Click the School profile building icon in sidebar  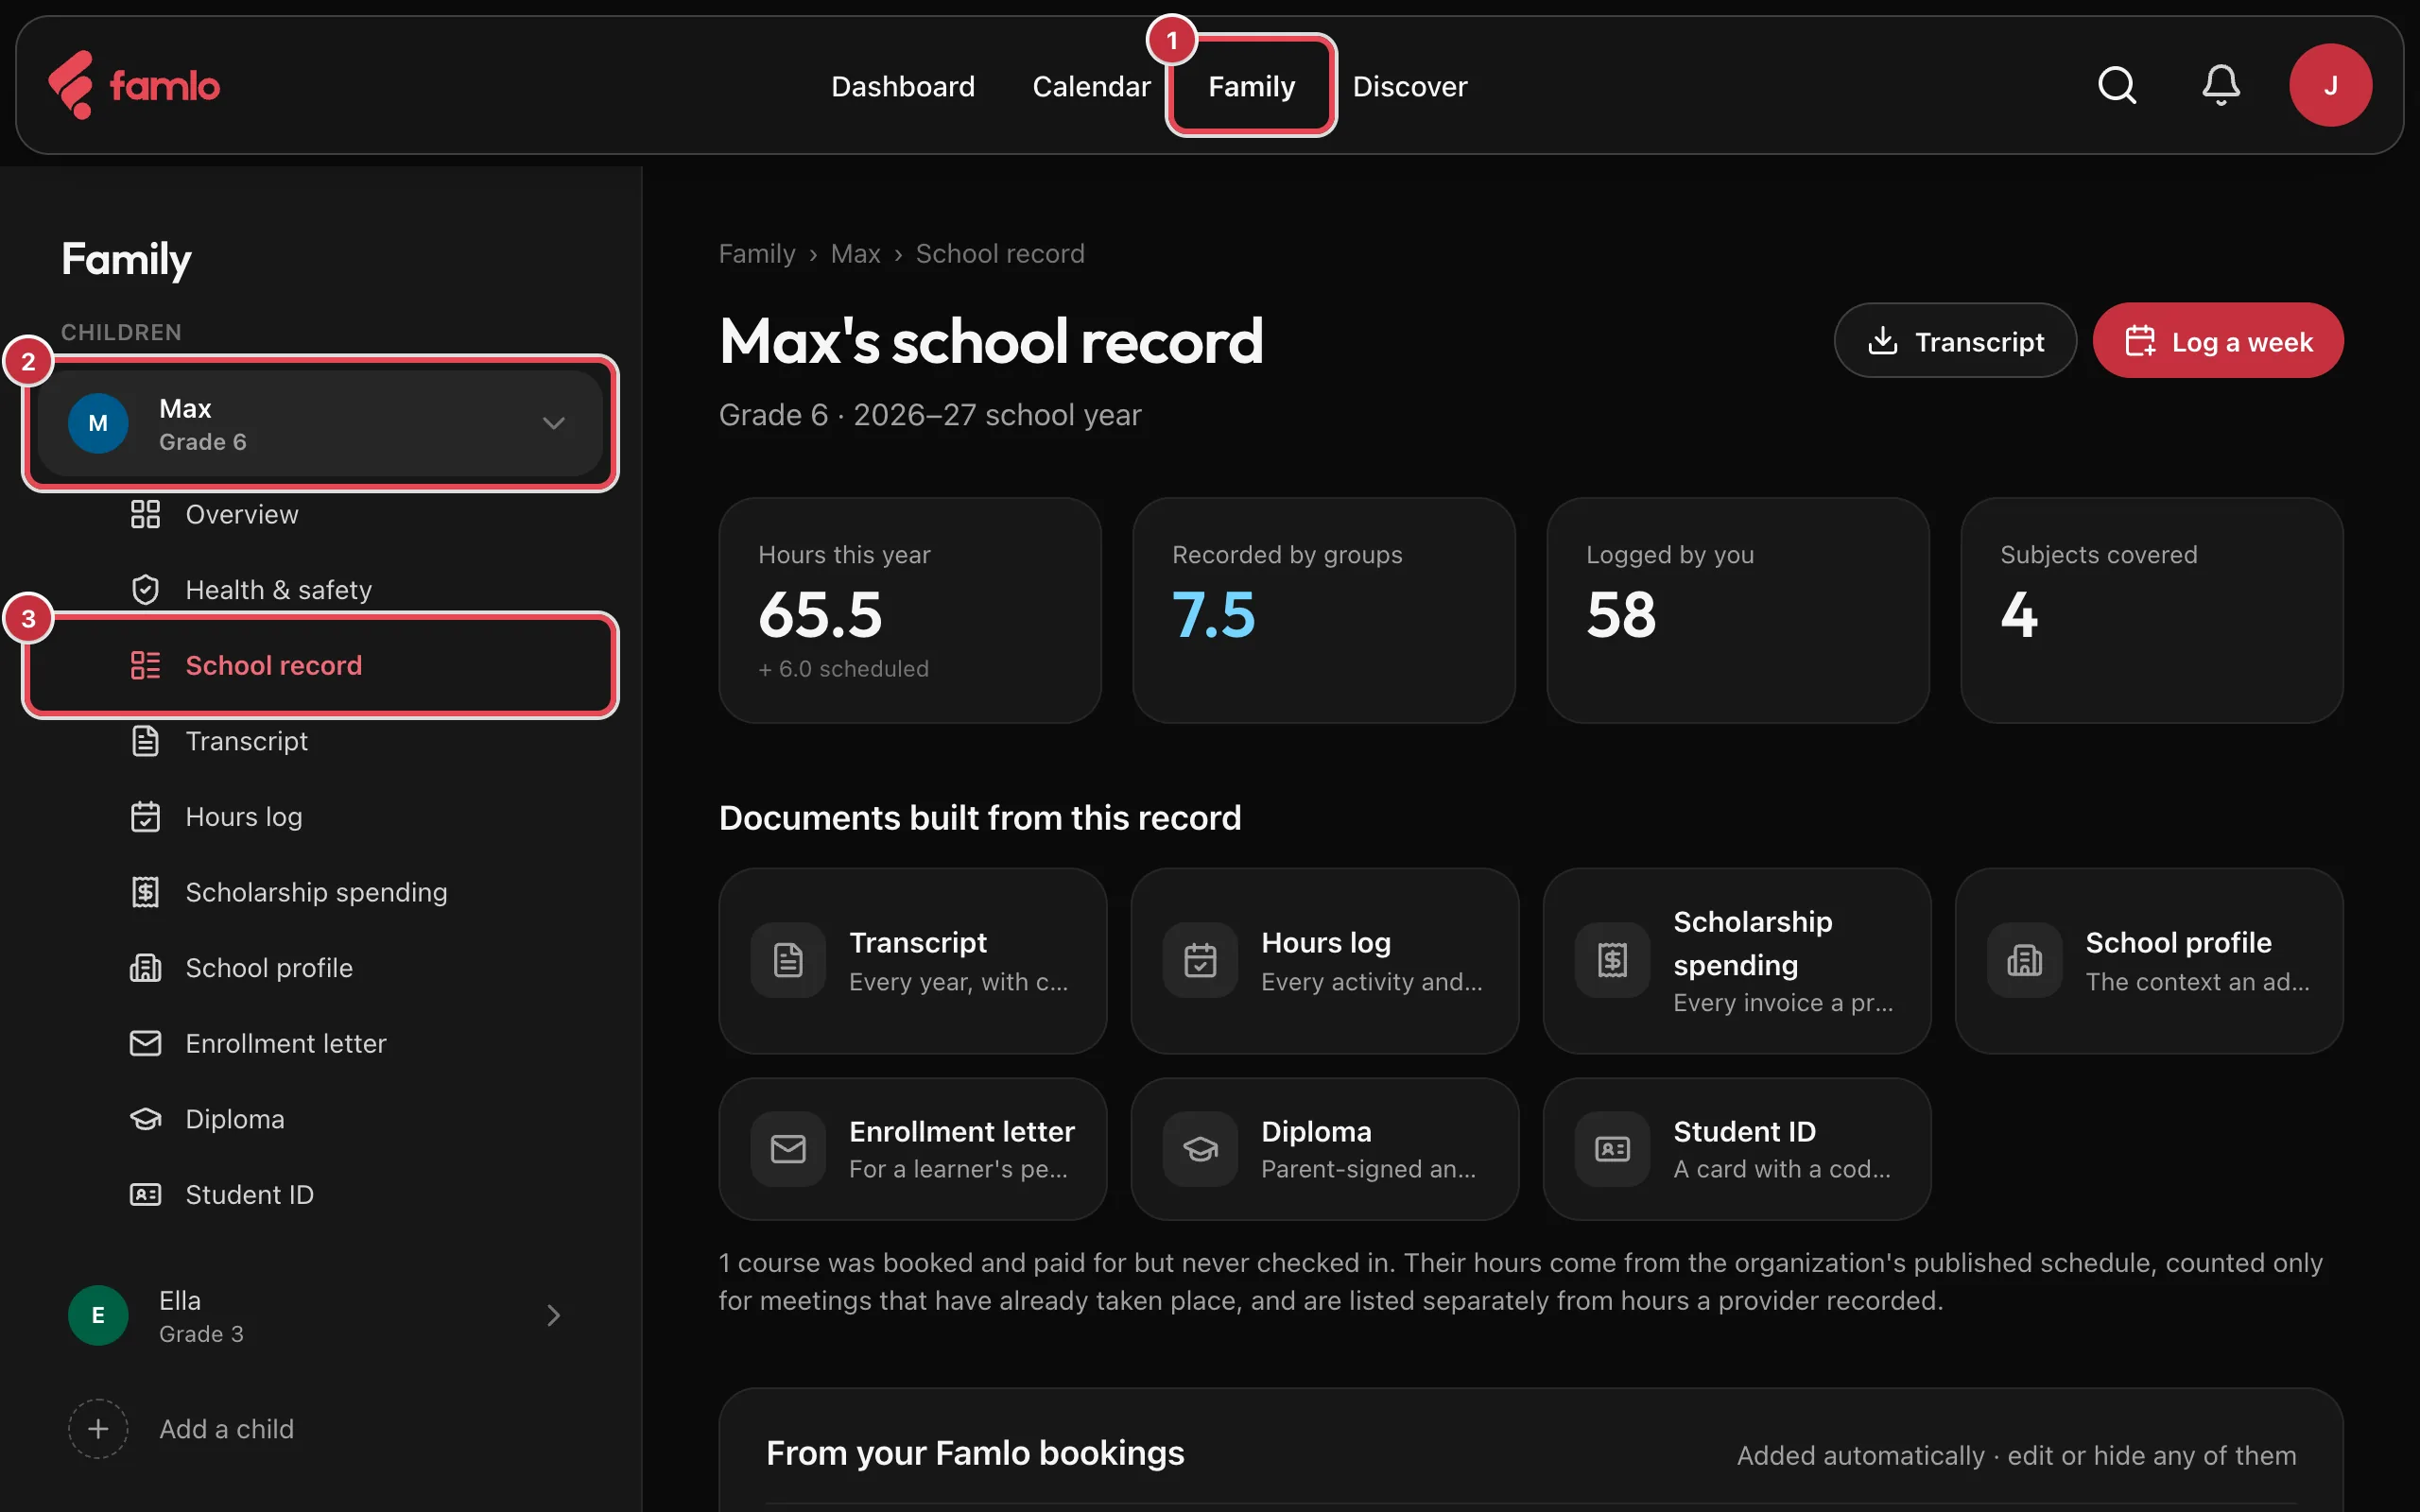pos(145,967)
